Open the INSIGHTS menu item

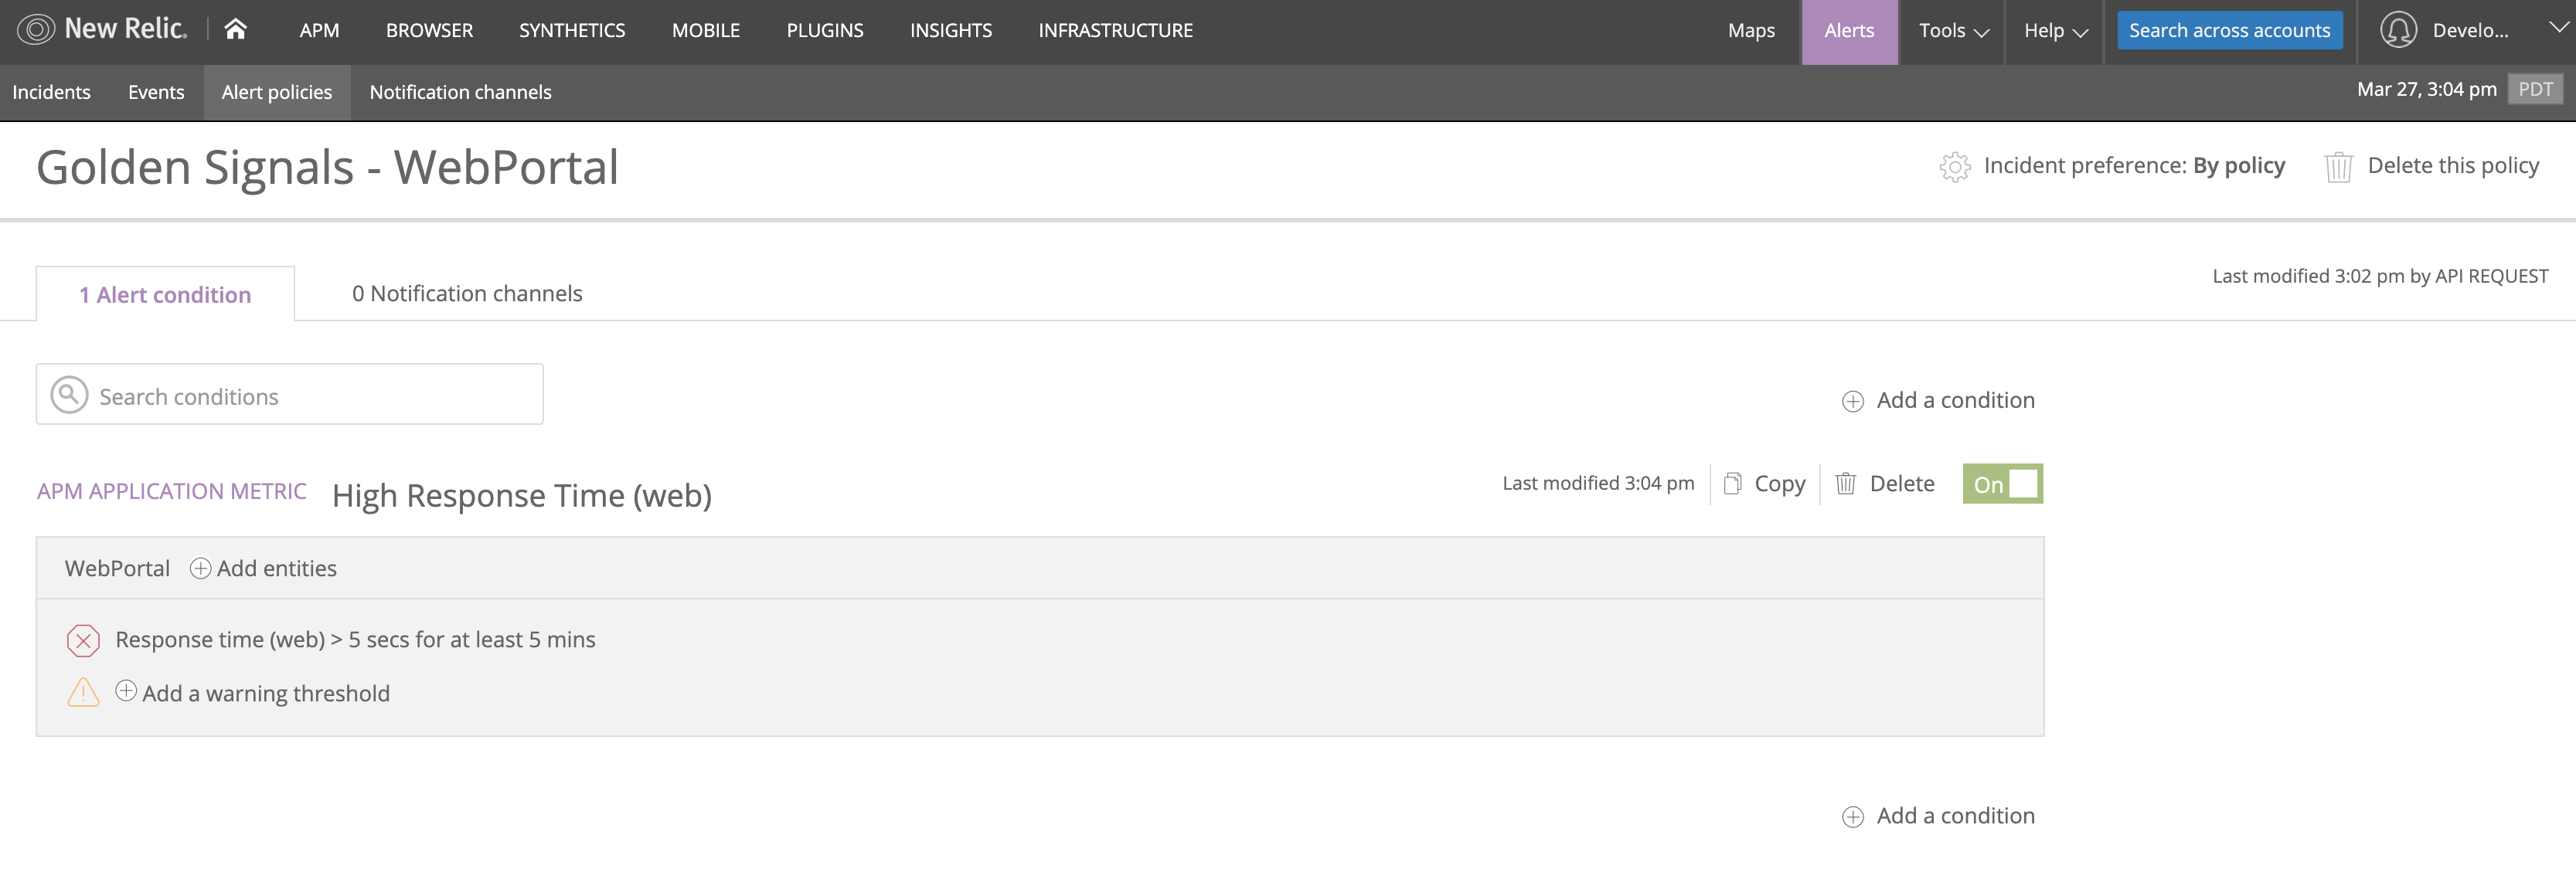(x=951, y=31)
